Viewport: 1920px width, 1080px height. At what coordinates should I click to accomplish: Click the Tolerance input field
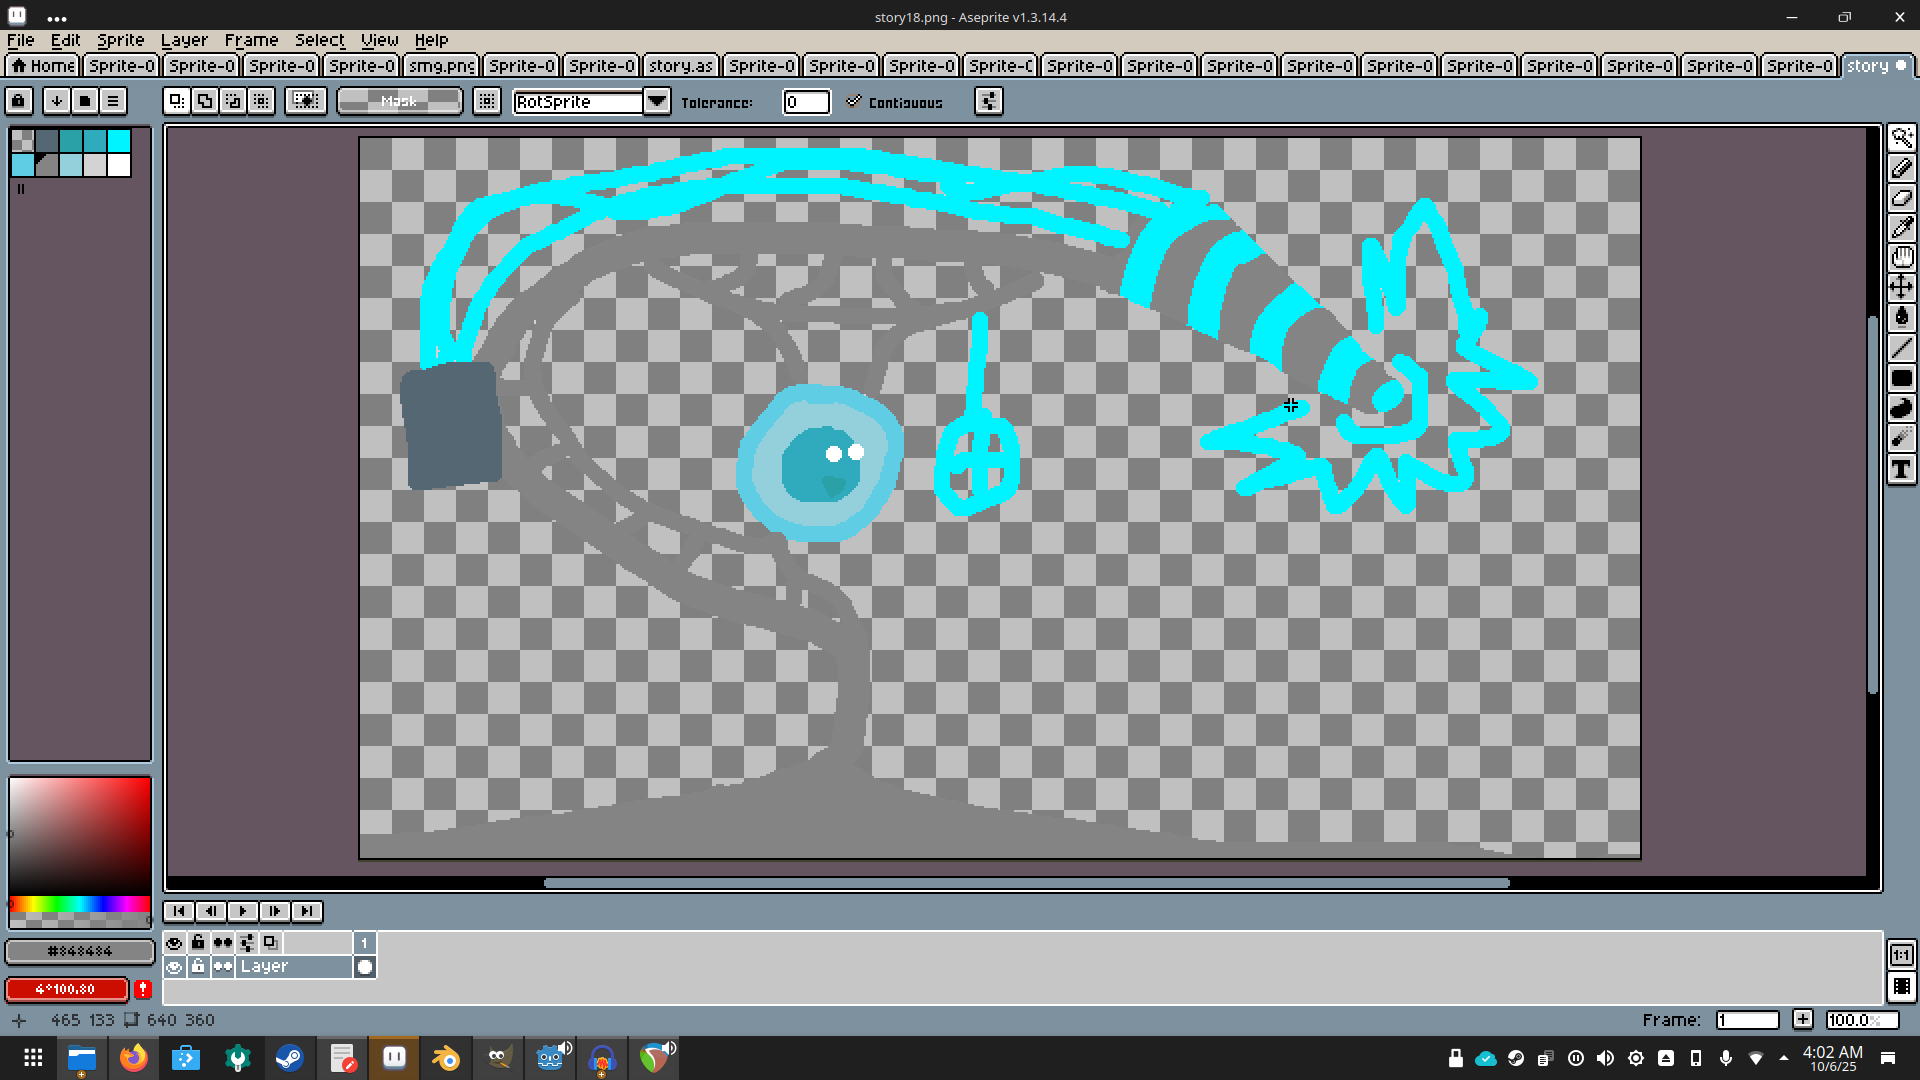point(806,101)
